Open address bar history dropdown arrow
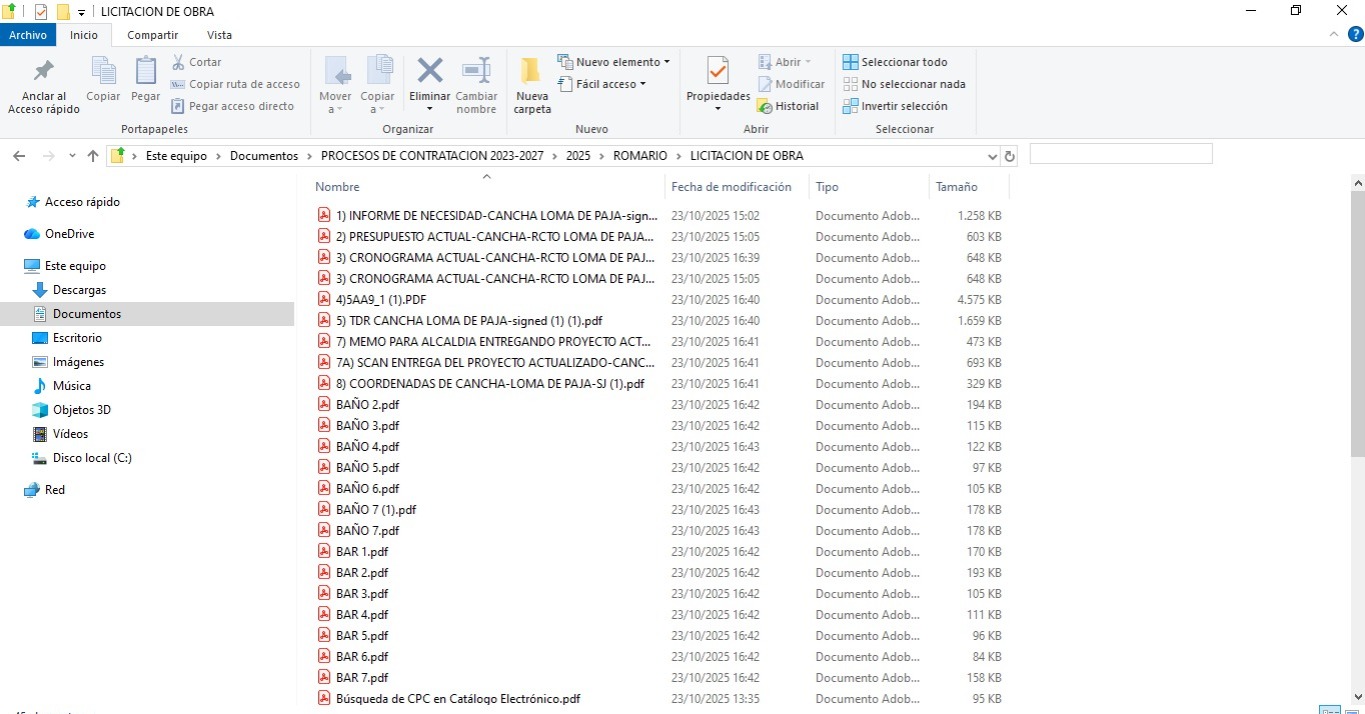1365x714 pixels. tap(992, 156)
